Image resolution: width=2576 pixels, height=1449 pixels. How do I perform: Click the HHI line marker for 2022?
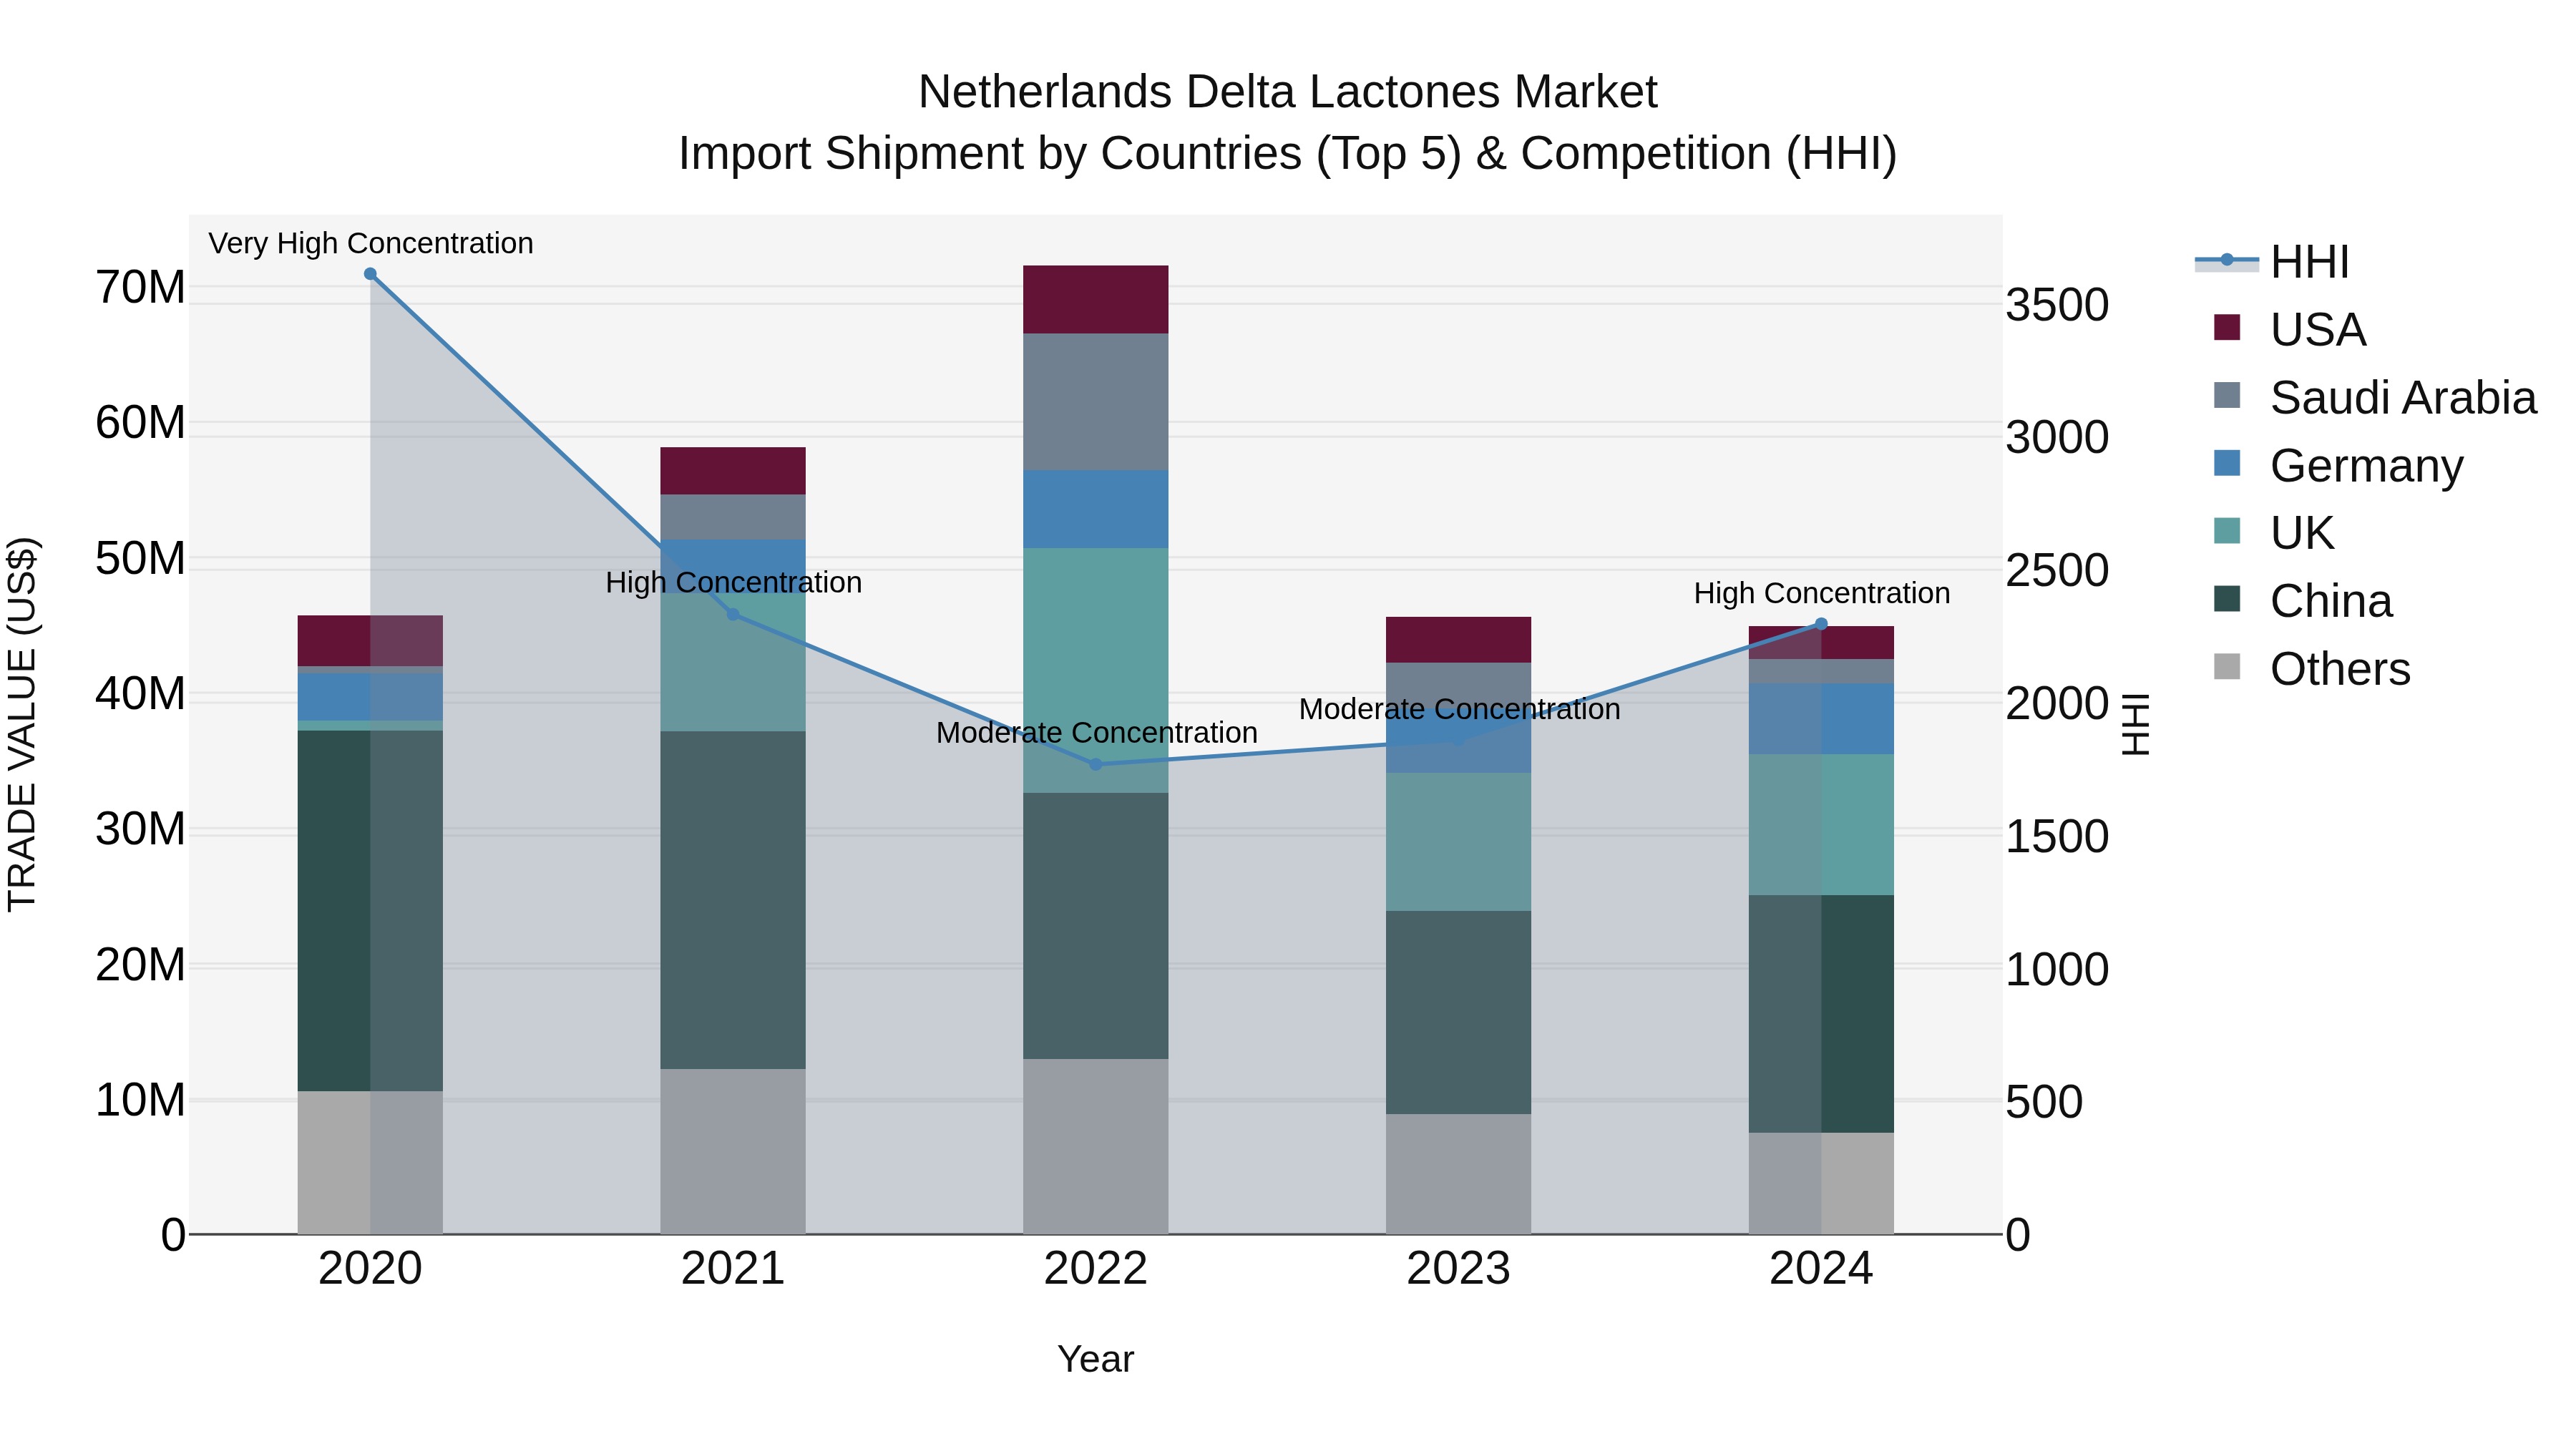1095,764
